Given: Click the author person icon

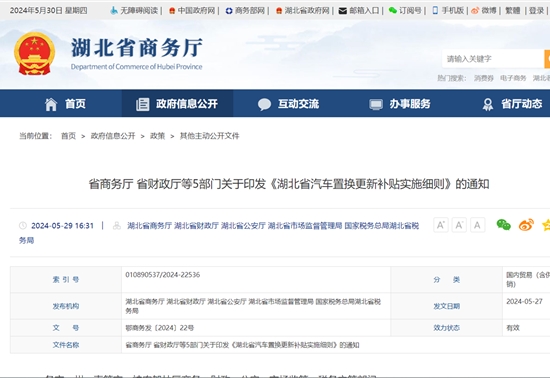Looking at the screenshot, I should 117,225.
